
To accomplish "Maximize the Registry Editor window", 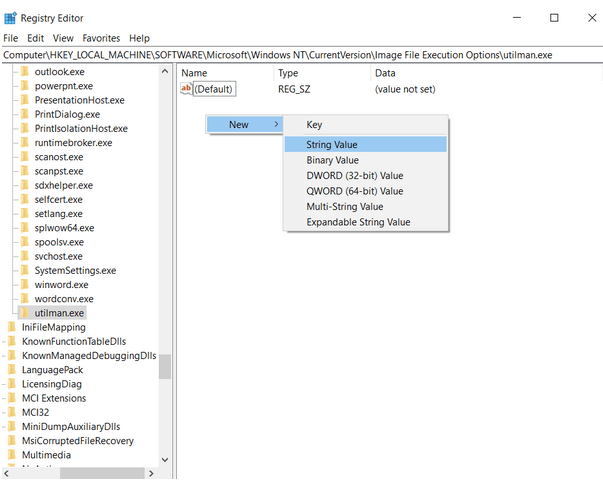I will (554, 18).
